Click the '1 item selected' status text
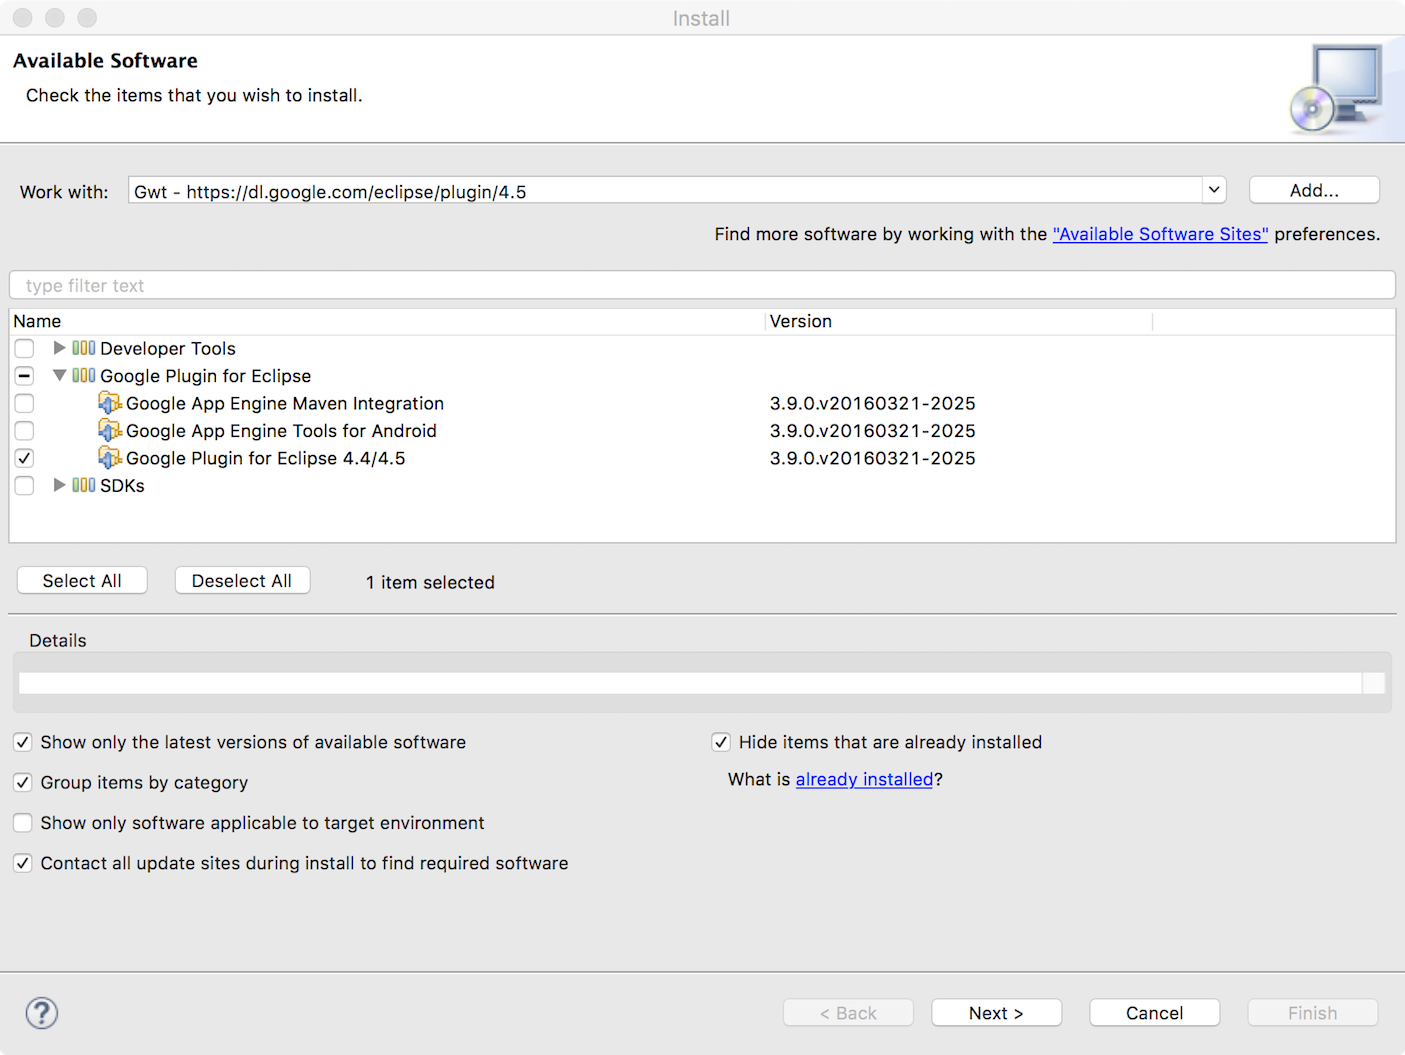1405x1055 pixels. (x=430, y=582)
